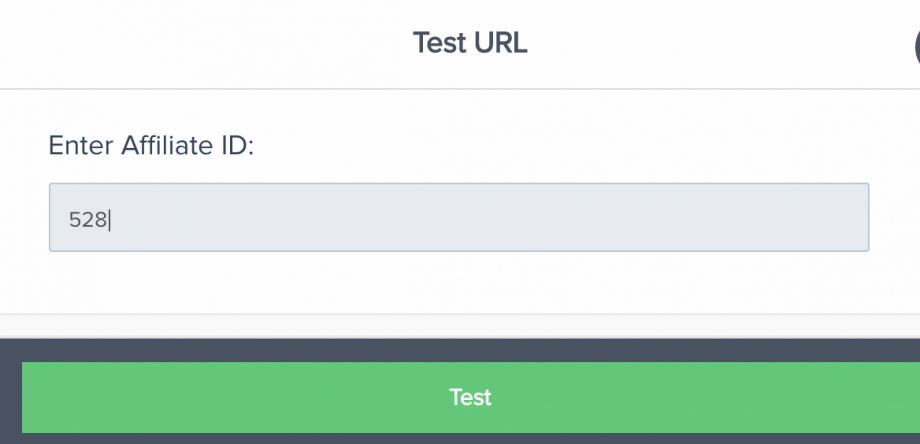
Task: Select the Affiliate ID text box
Action: [x=459, y=217]
